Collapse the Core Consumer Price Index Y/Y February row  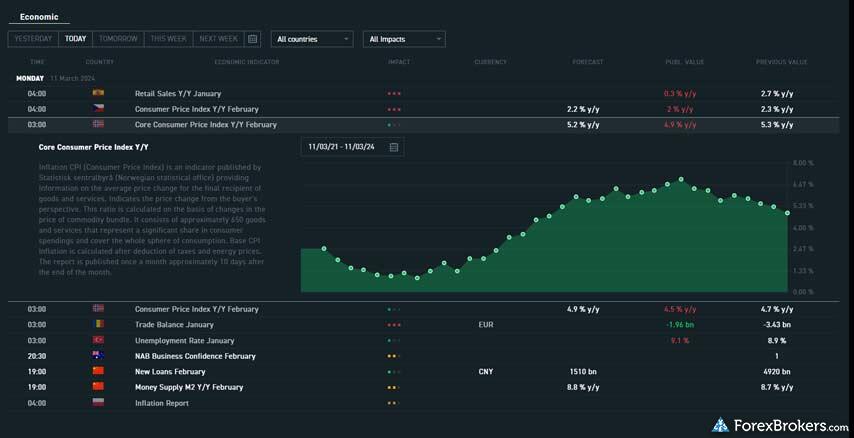(205, 125)
